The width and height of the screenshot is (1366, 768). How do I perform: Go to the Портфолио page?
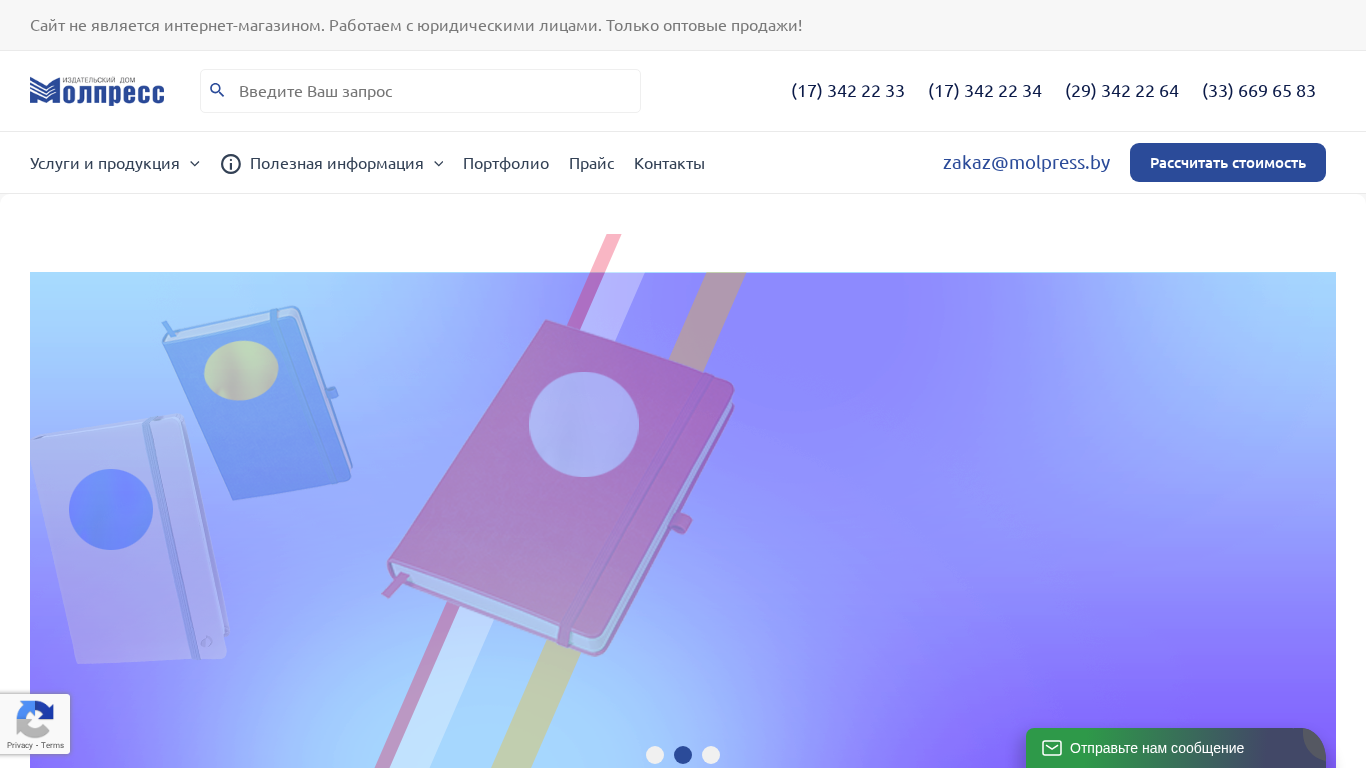point(506,163)
